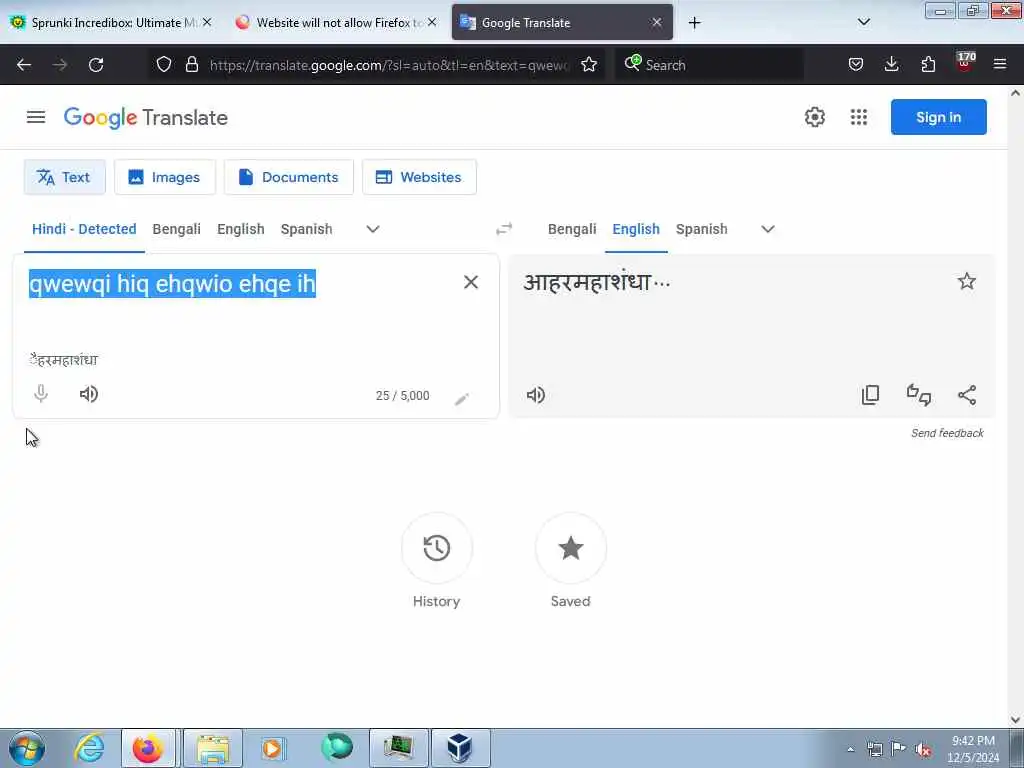Save translation with the star icon
Viewport: 1024px width, 768px height.
click(x=967, y=281)
